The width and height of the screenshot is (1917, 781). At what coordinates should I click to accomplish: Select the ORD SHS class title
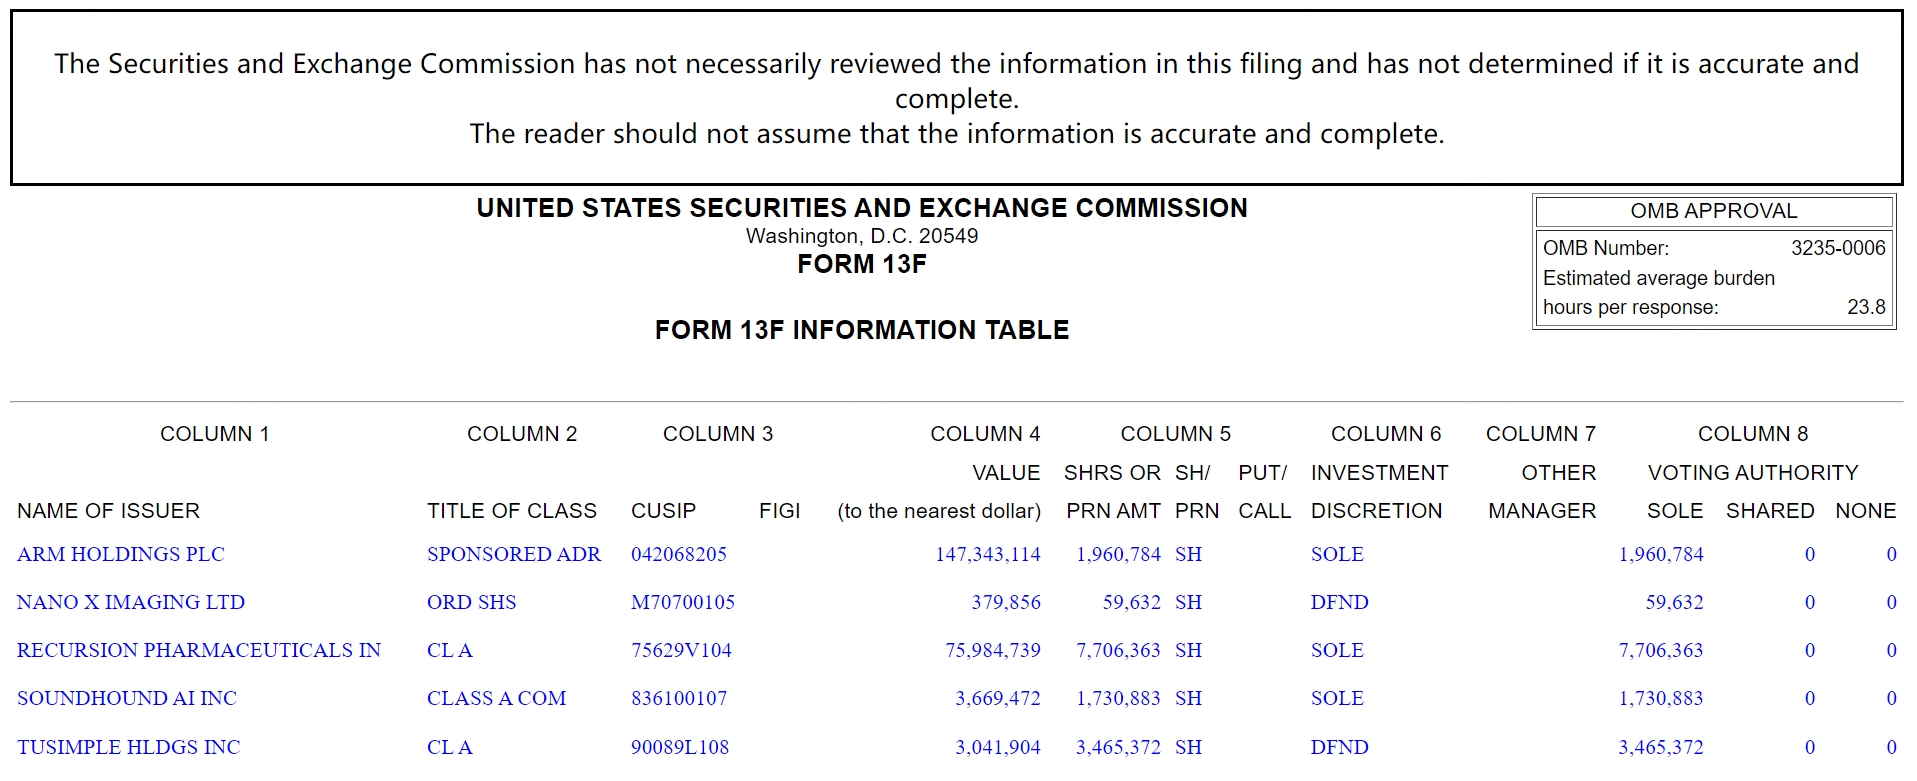472,602
